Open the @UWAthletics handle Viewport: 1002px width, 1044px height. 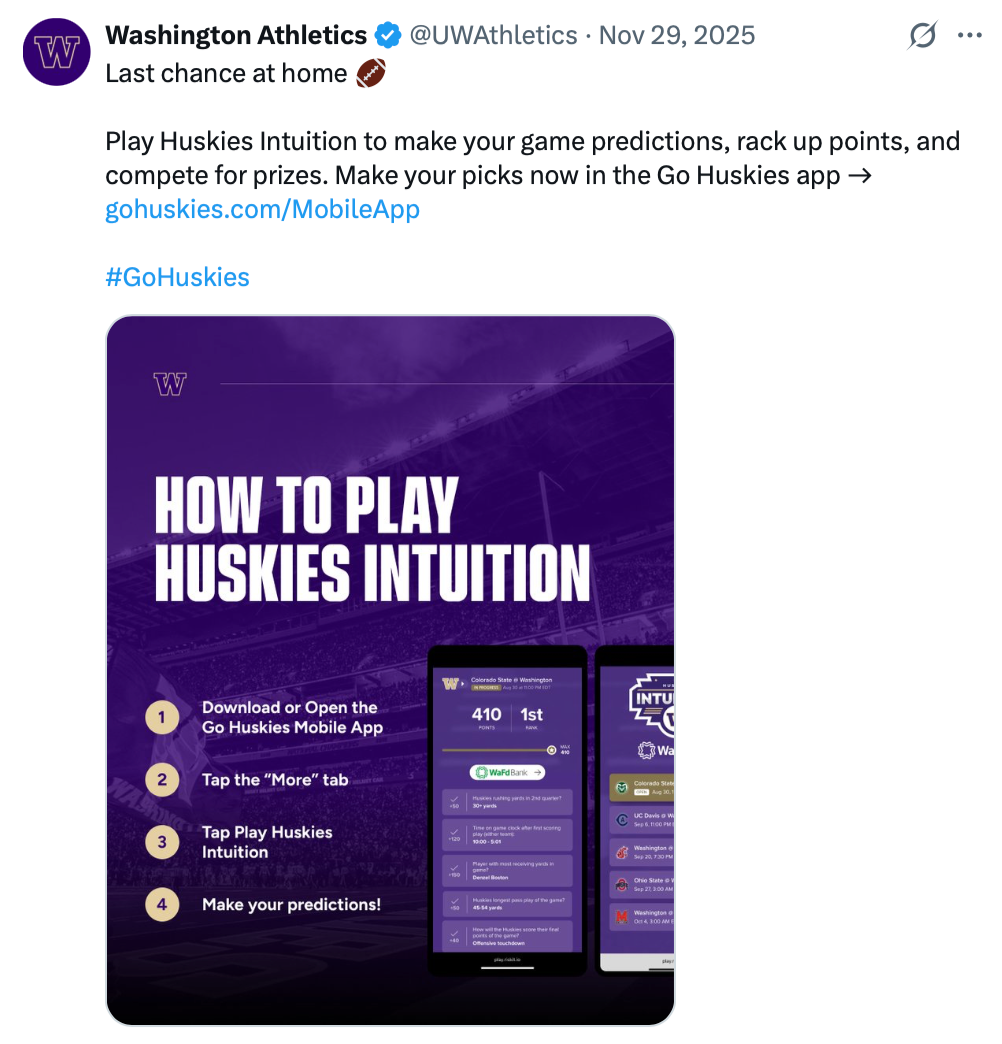point(493,36)
